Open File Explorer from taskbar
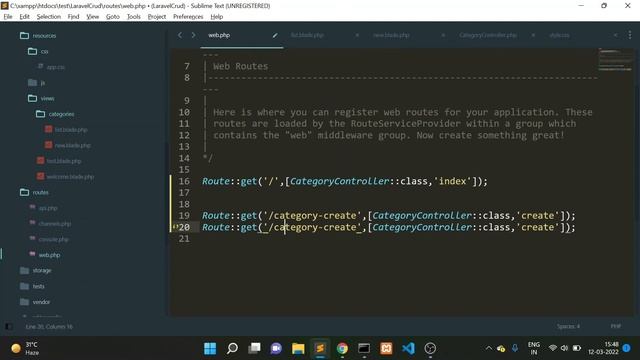This screenshot has height=360, width=640. point(298,349)
